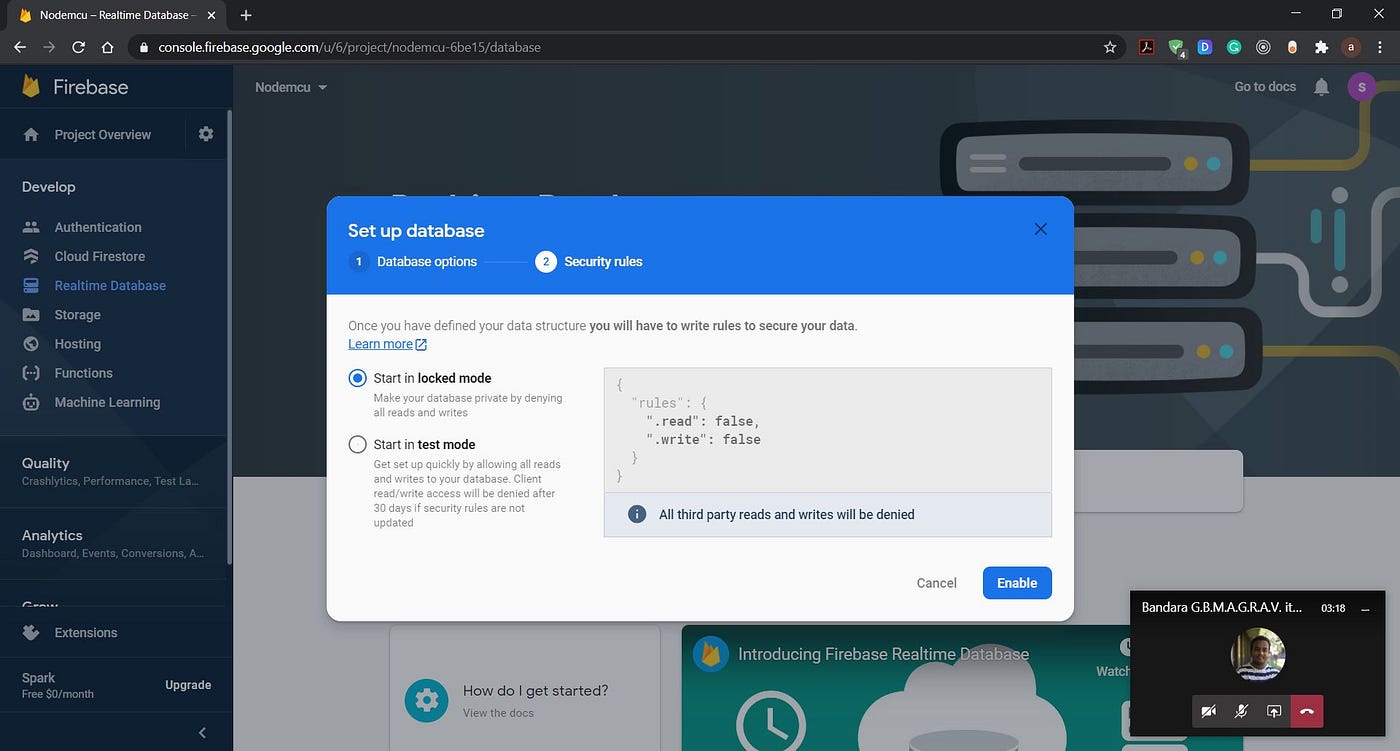
Task: Close the Nodemcu Realtime Database tab
Action: (x=211, y=15)
